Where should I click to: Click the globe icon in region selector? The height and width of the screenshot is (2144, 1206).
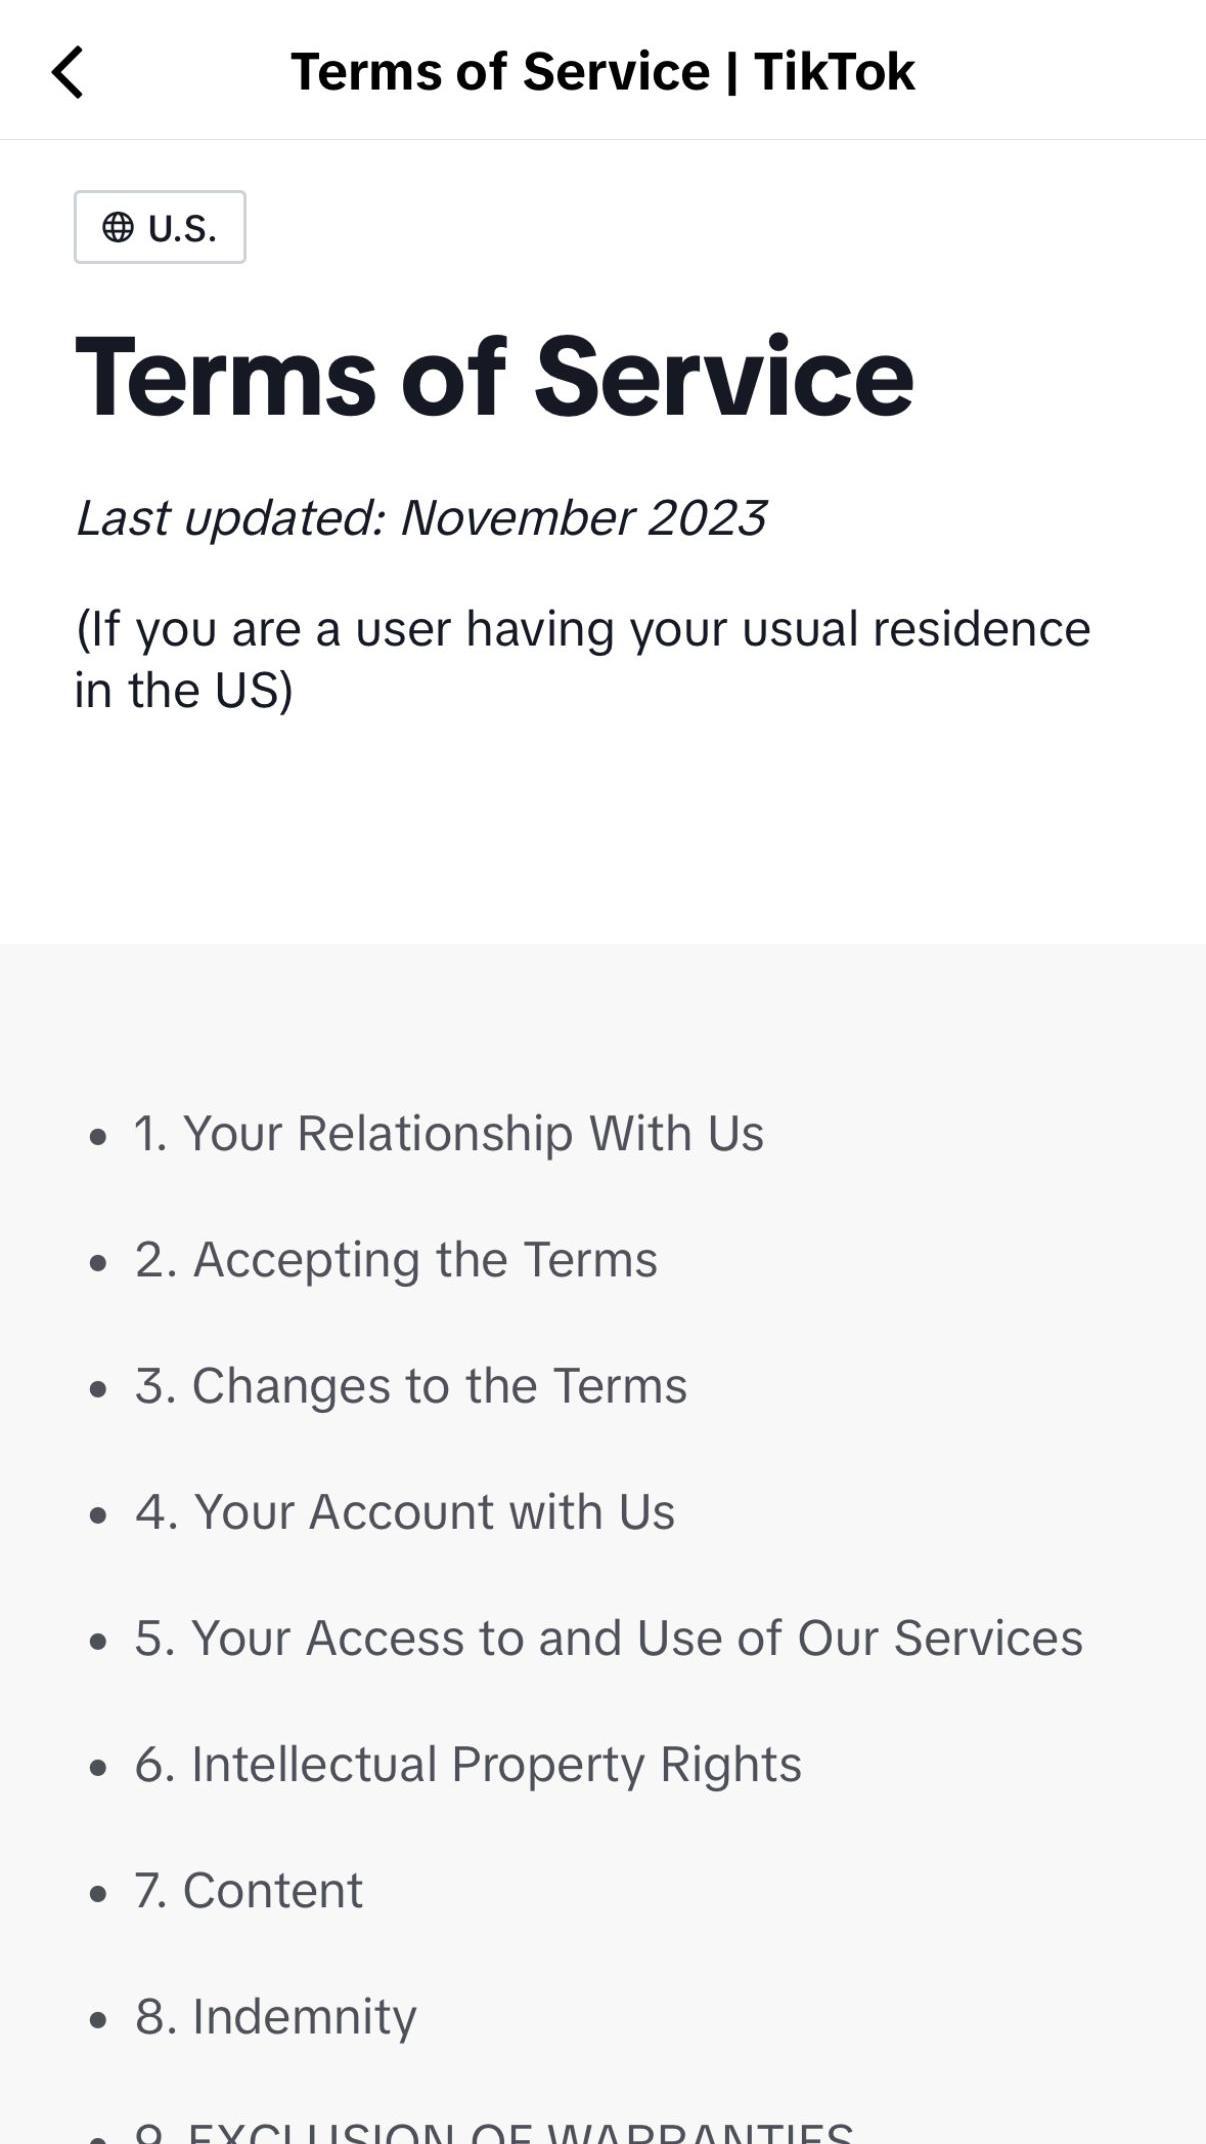(x=118, y=227)
